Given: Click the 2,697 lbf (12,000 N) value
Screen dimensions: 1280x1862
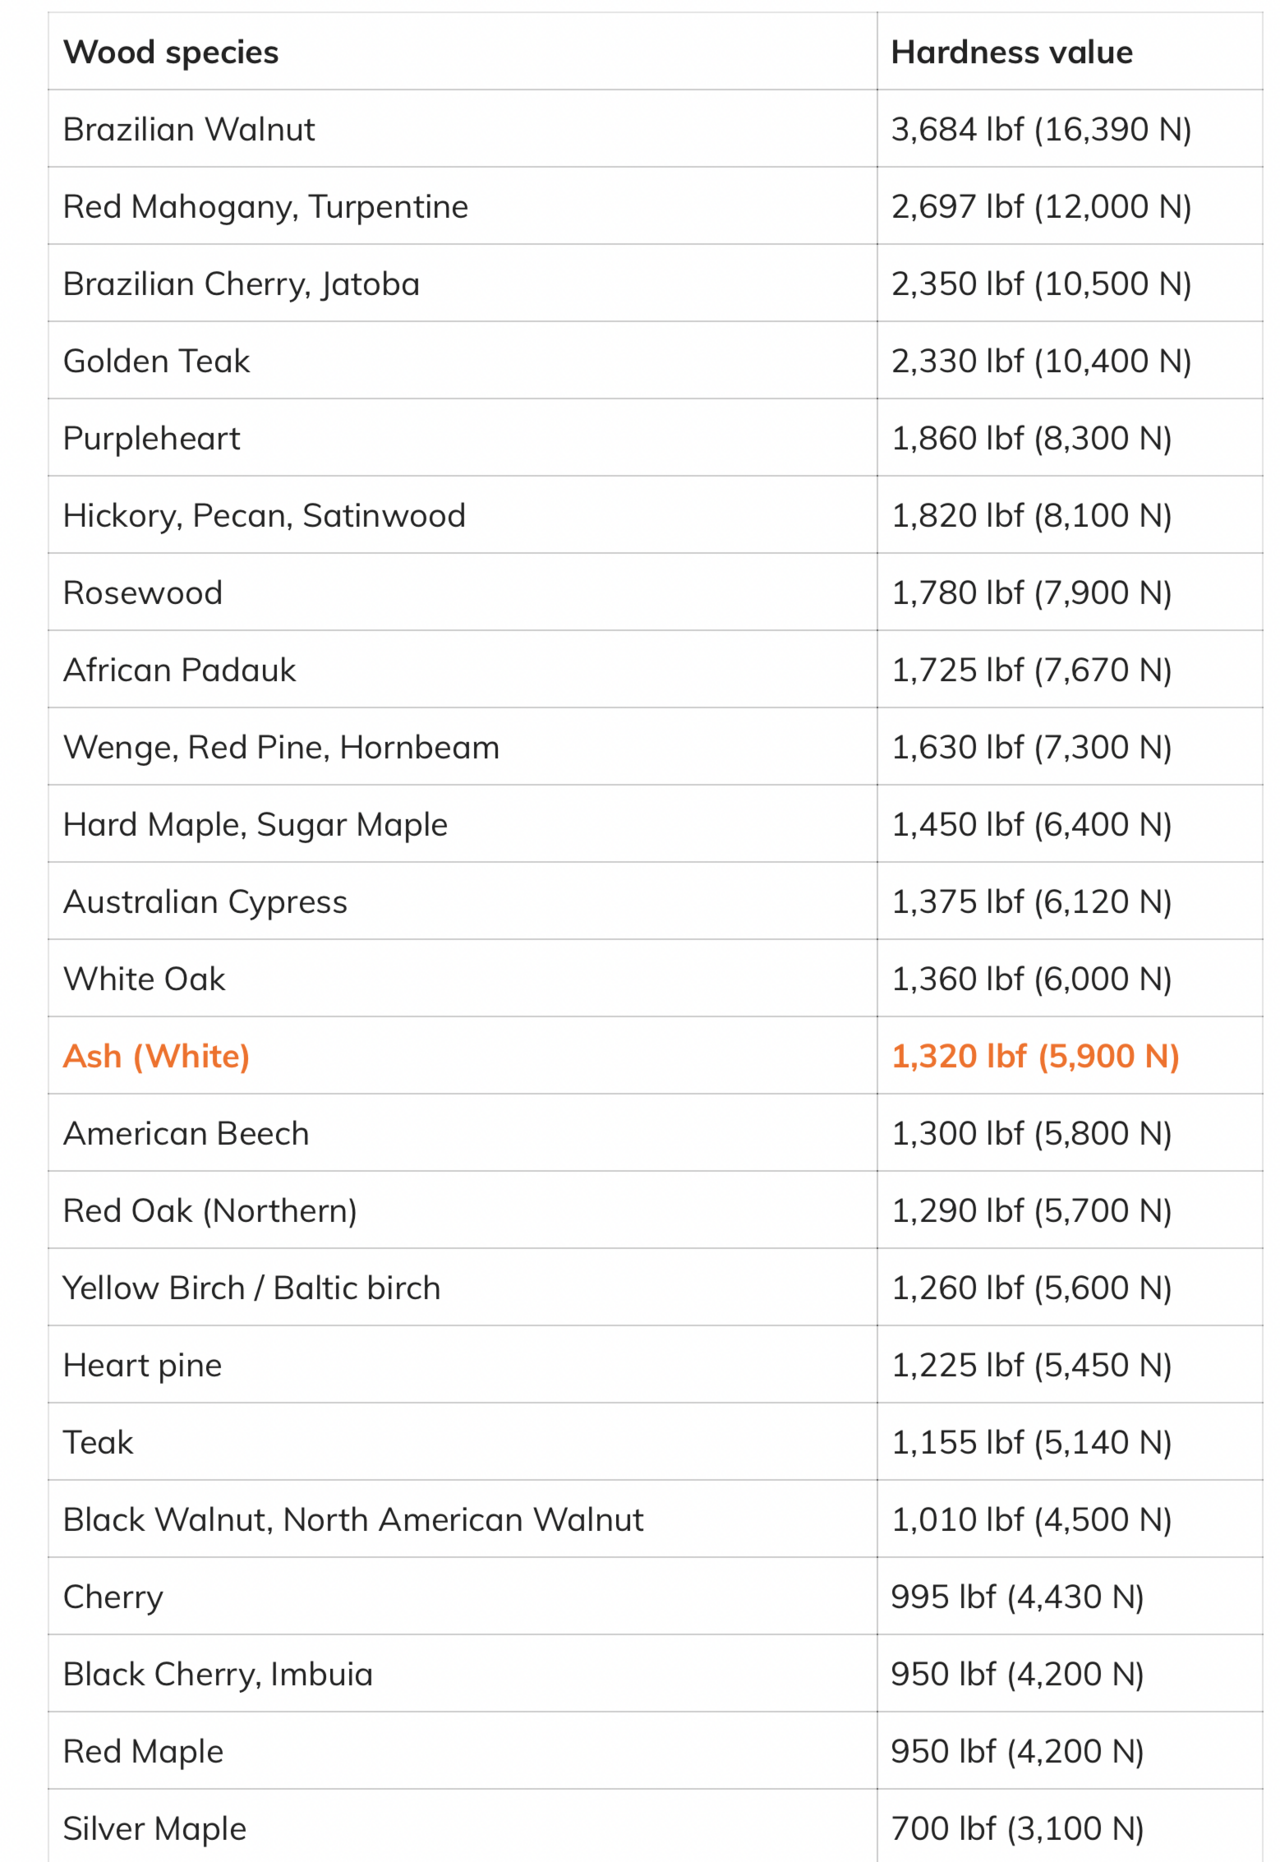Looking at the screenshot, I should tap(1040, 207).
